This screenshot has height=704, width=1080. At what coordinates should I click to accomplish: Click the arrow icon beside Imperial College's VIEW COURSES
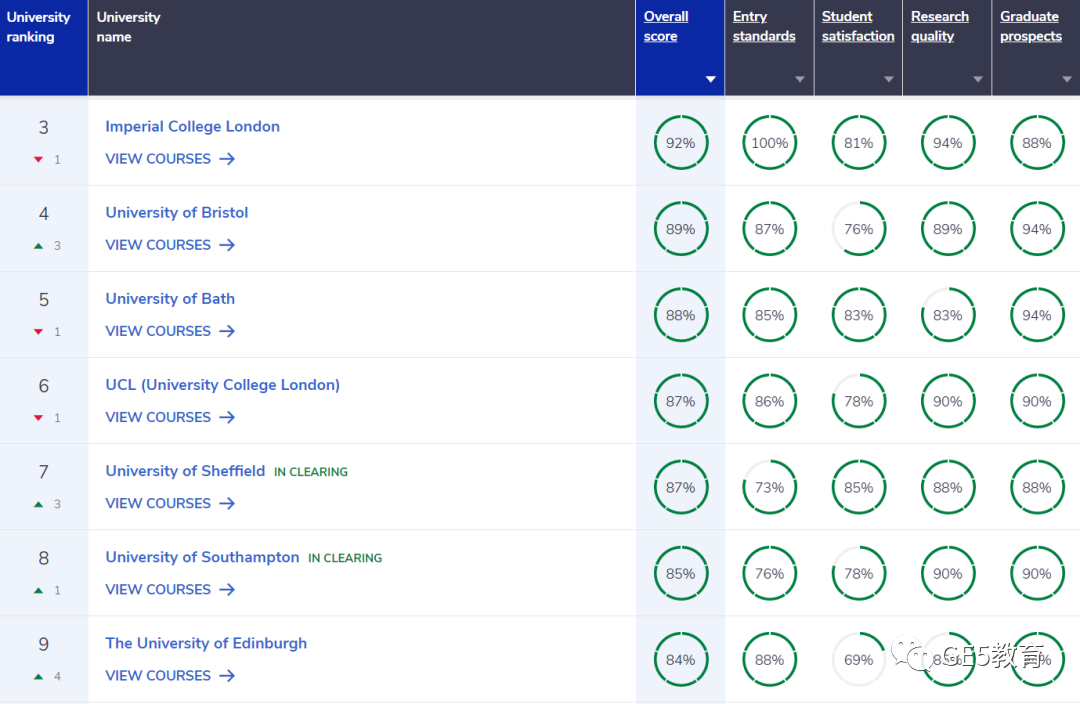click(227, 159)
